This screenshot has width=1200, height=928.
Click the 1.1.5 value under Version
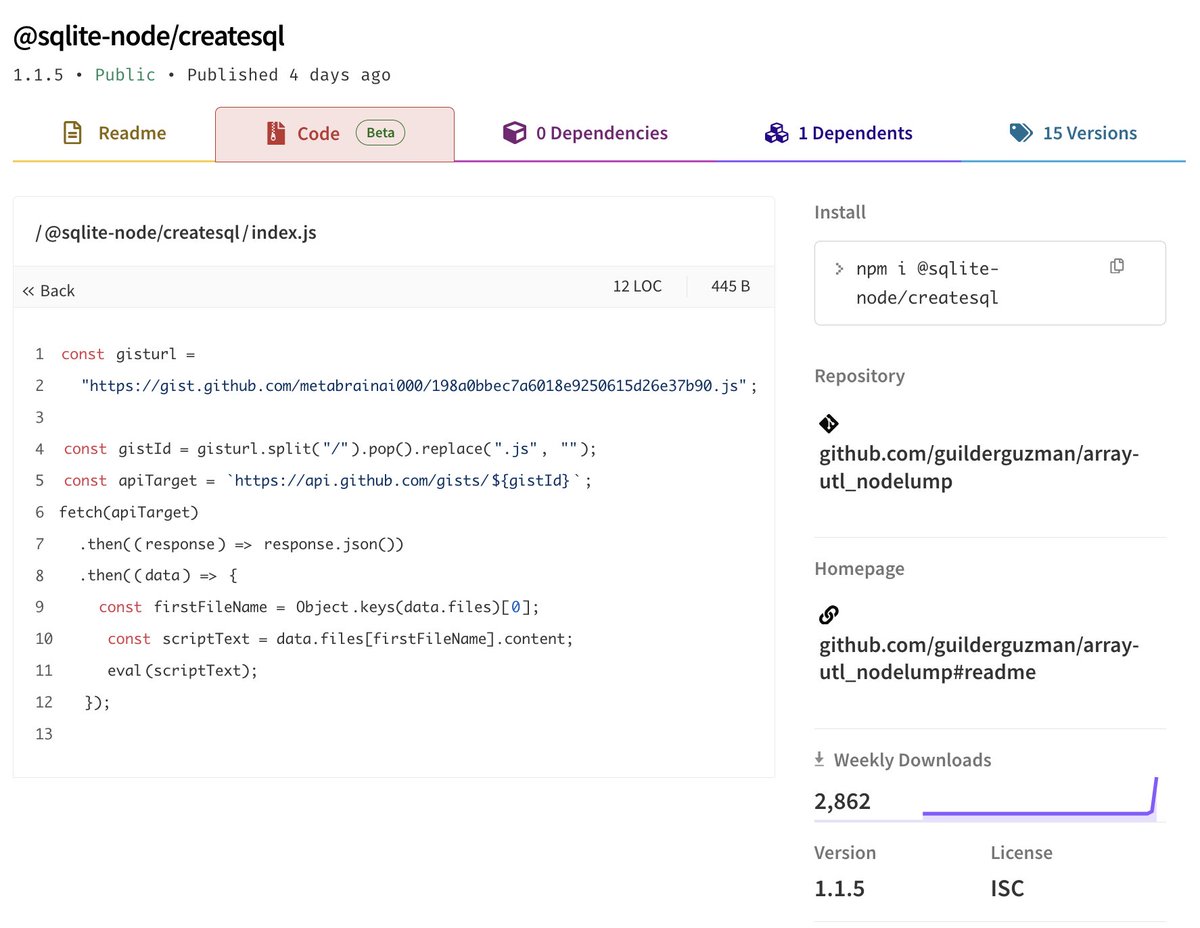pyautogui.click(x=840, y=888)
